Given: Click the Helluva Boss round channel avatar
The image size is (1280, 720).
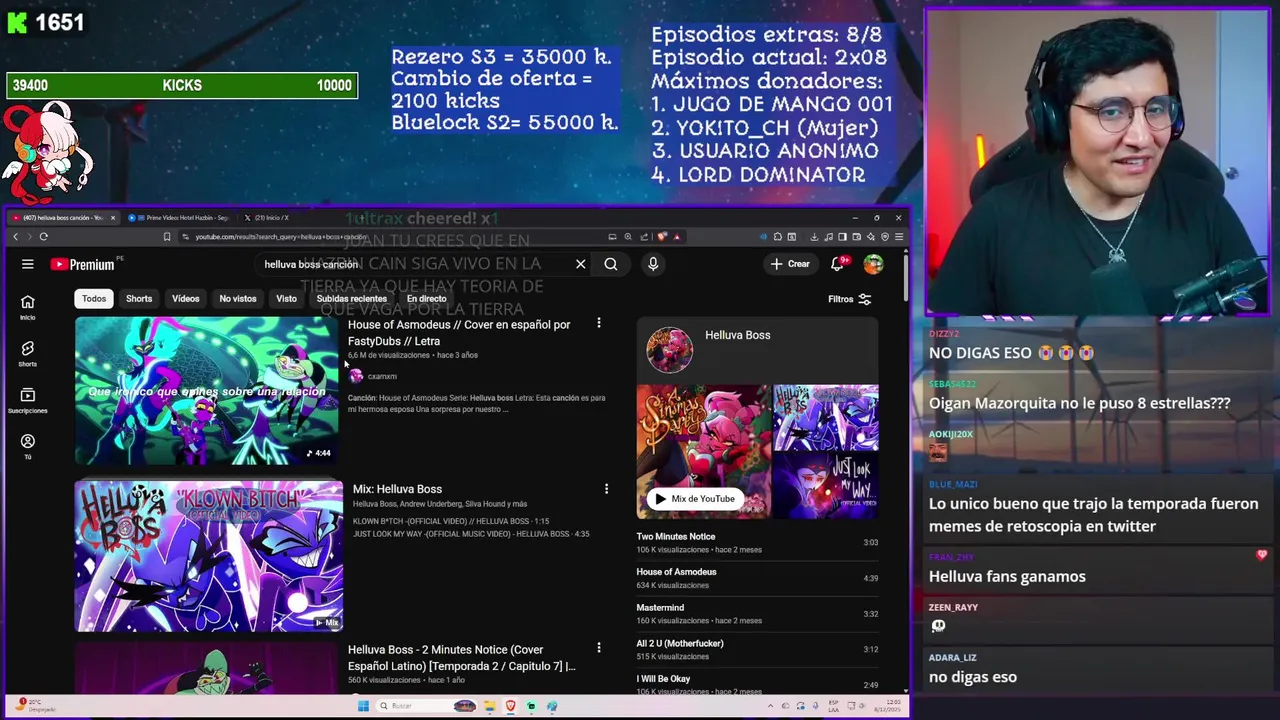Looking at the screenshot, I should (669, 350).
